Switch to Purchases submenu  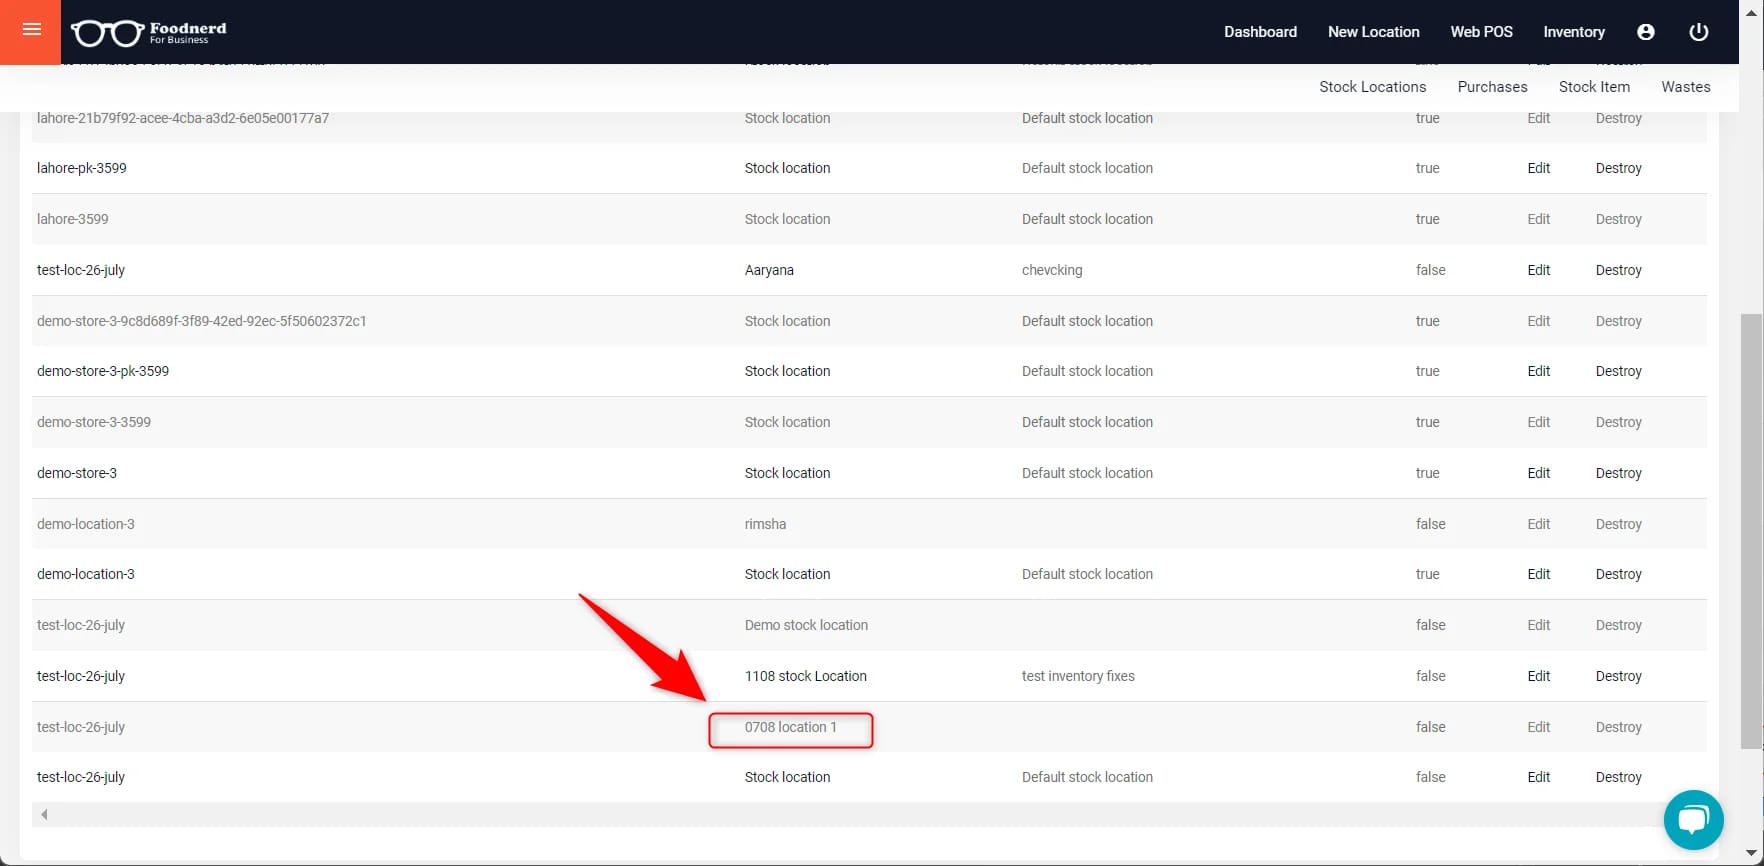(1492, 87)
